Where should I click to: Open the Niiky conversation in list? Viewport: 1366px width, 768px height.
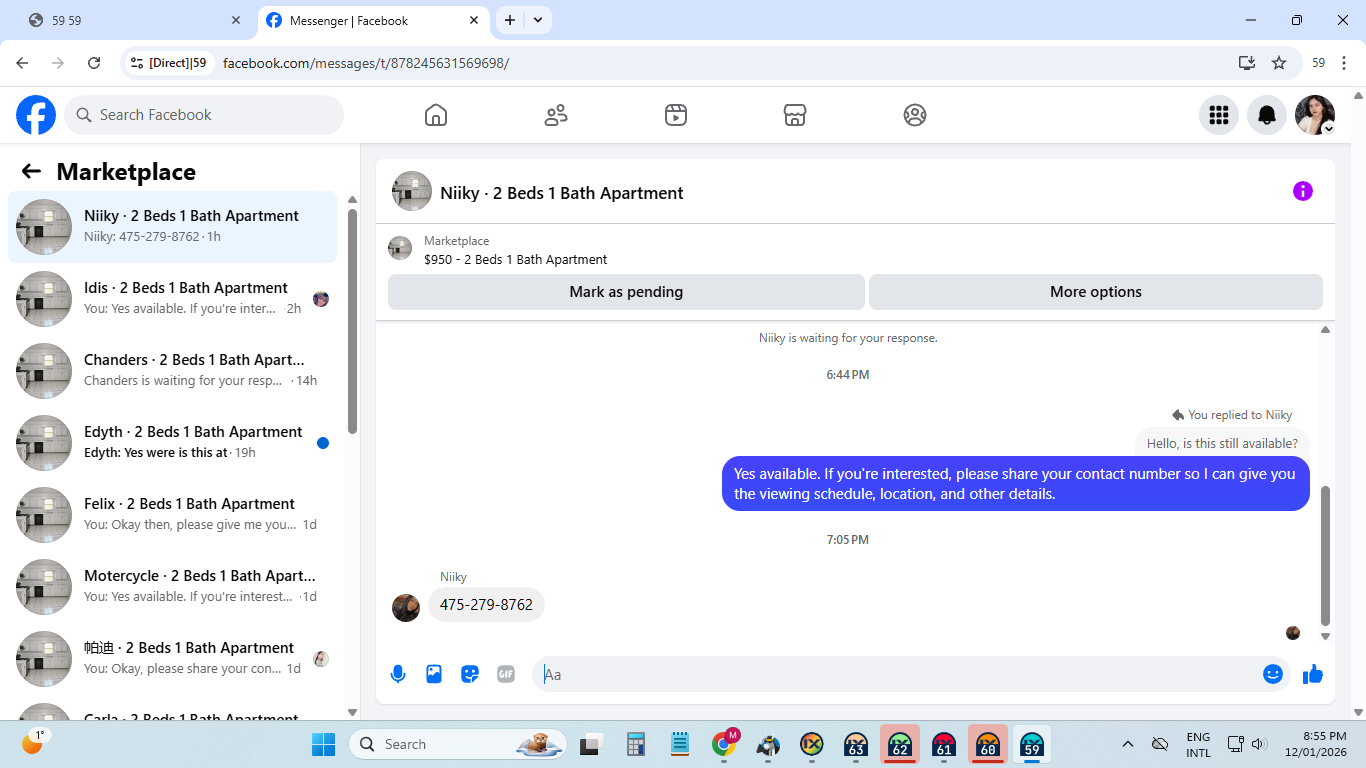pos(173,227)
